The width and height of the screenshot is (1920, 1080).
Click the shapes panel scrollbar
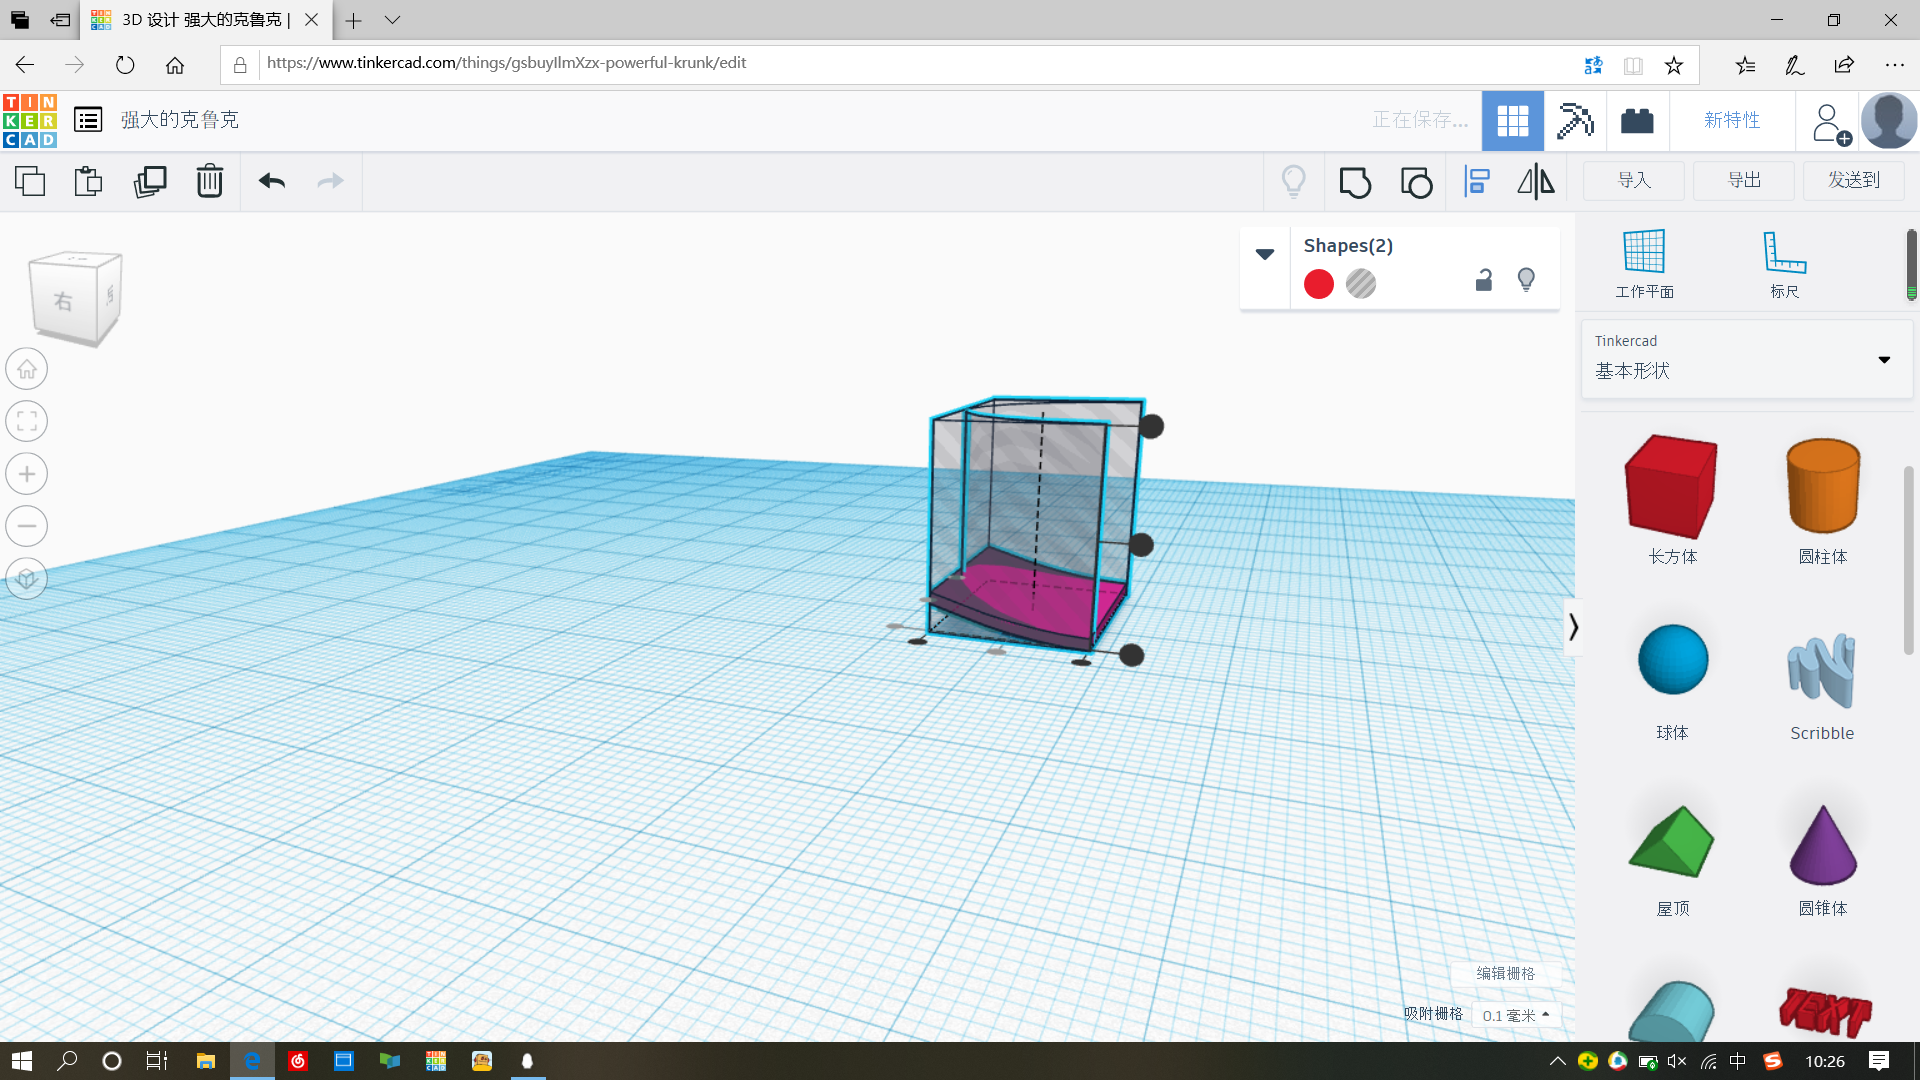pyautogui.click(x=1908, y=560)
